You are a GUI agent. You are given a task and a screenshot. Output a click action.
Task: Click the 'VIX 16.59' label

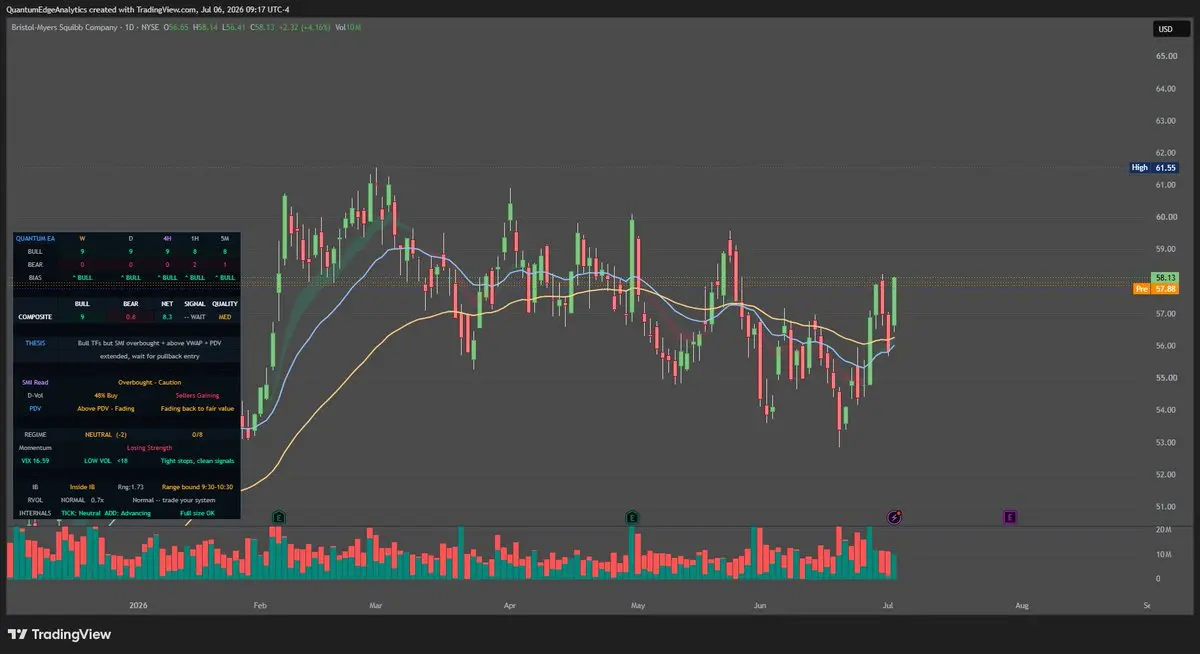[x=35, y=460]
